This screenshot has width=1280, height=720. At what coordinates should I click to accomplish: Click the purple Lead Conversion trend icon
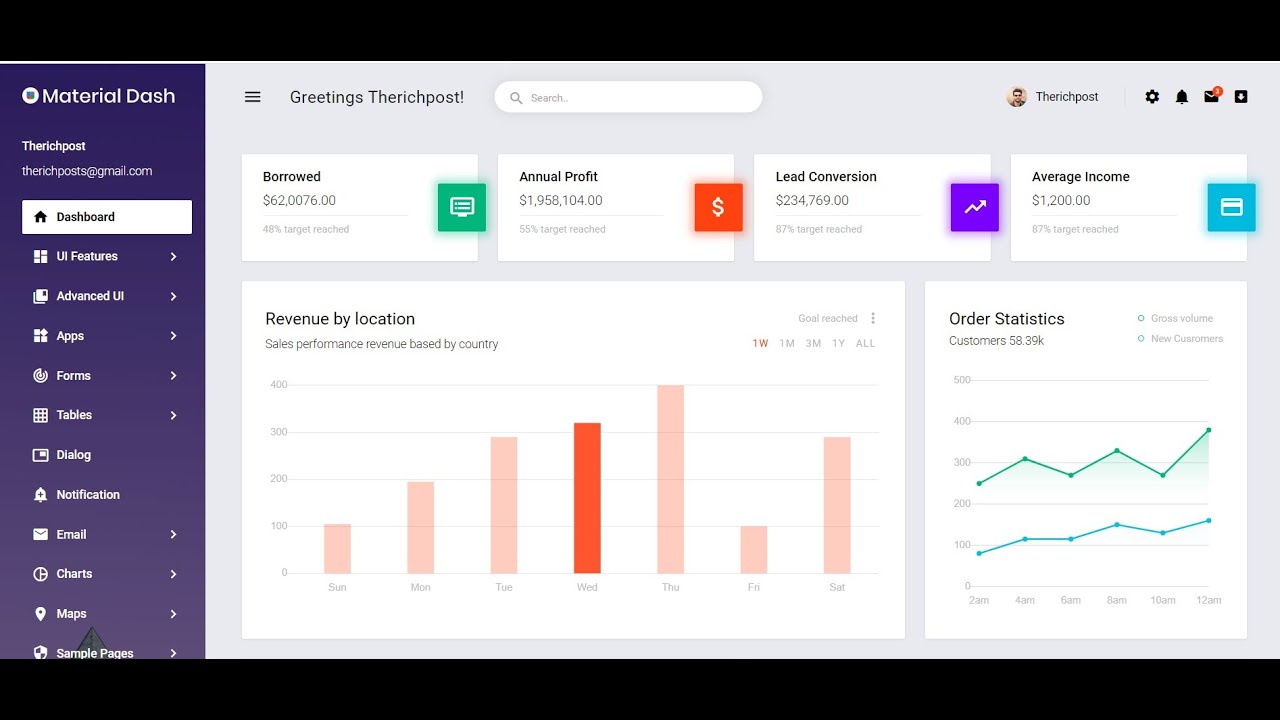(x=975, y=207)
